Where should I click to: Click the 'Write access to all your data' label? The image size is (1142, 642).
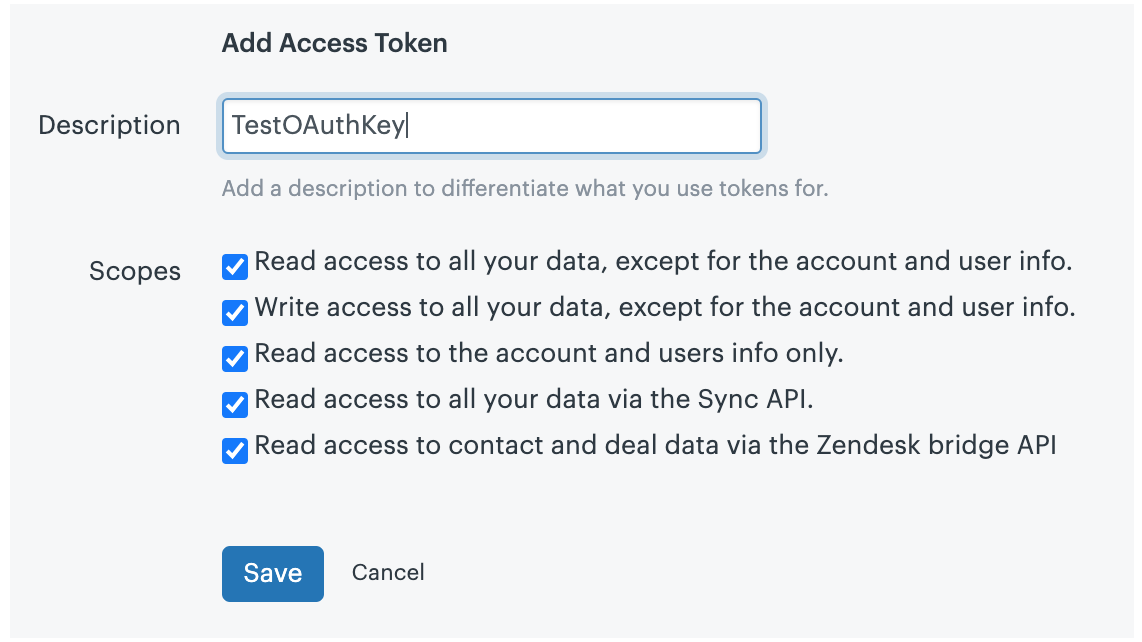pyautogui.click(x=664, y=308)
